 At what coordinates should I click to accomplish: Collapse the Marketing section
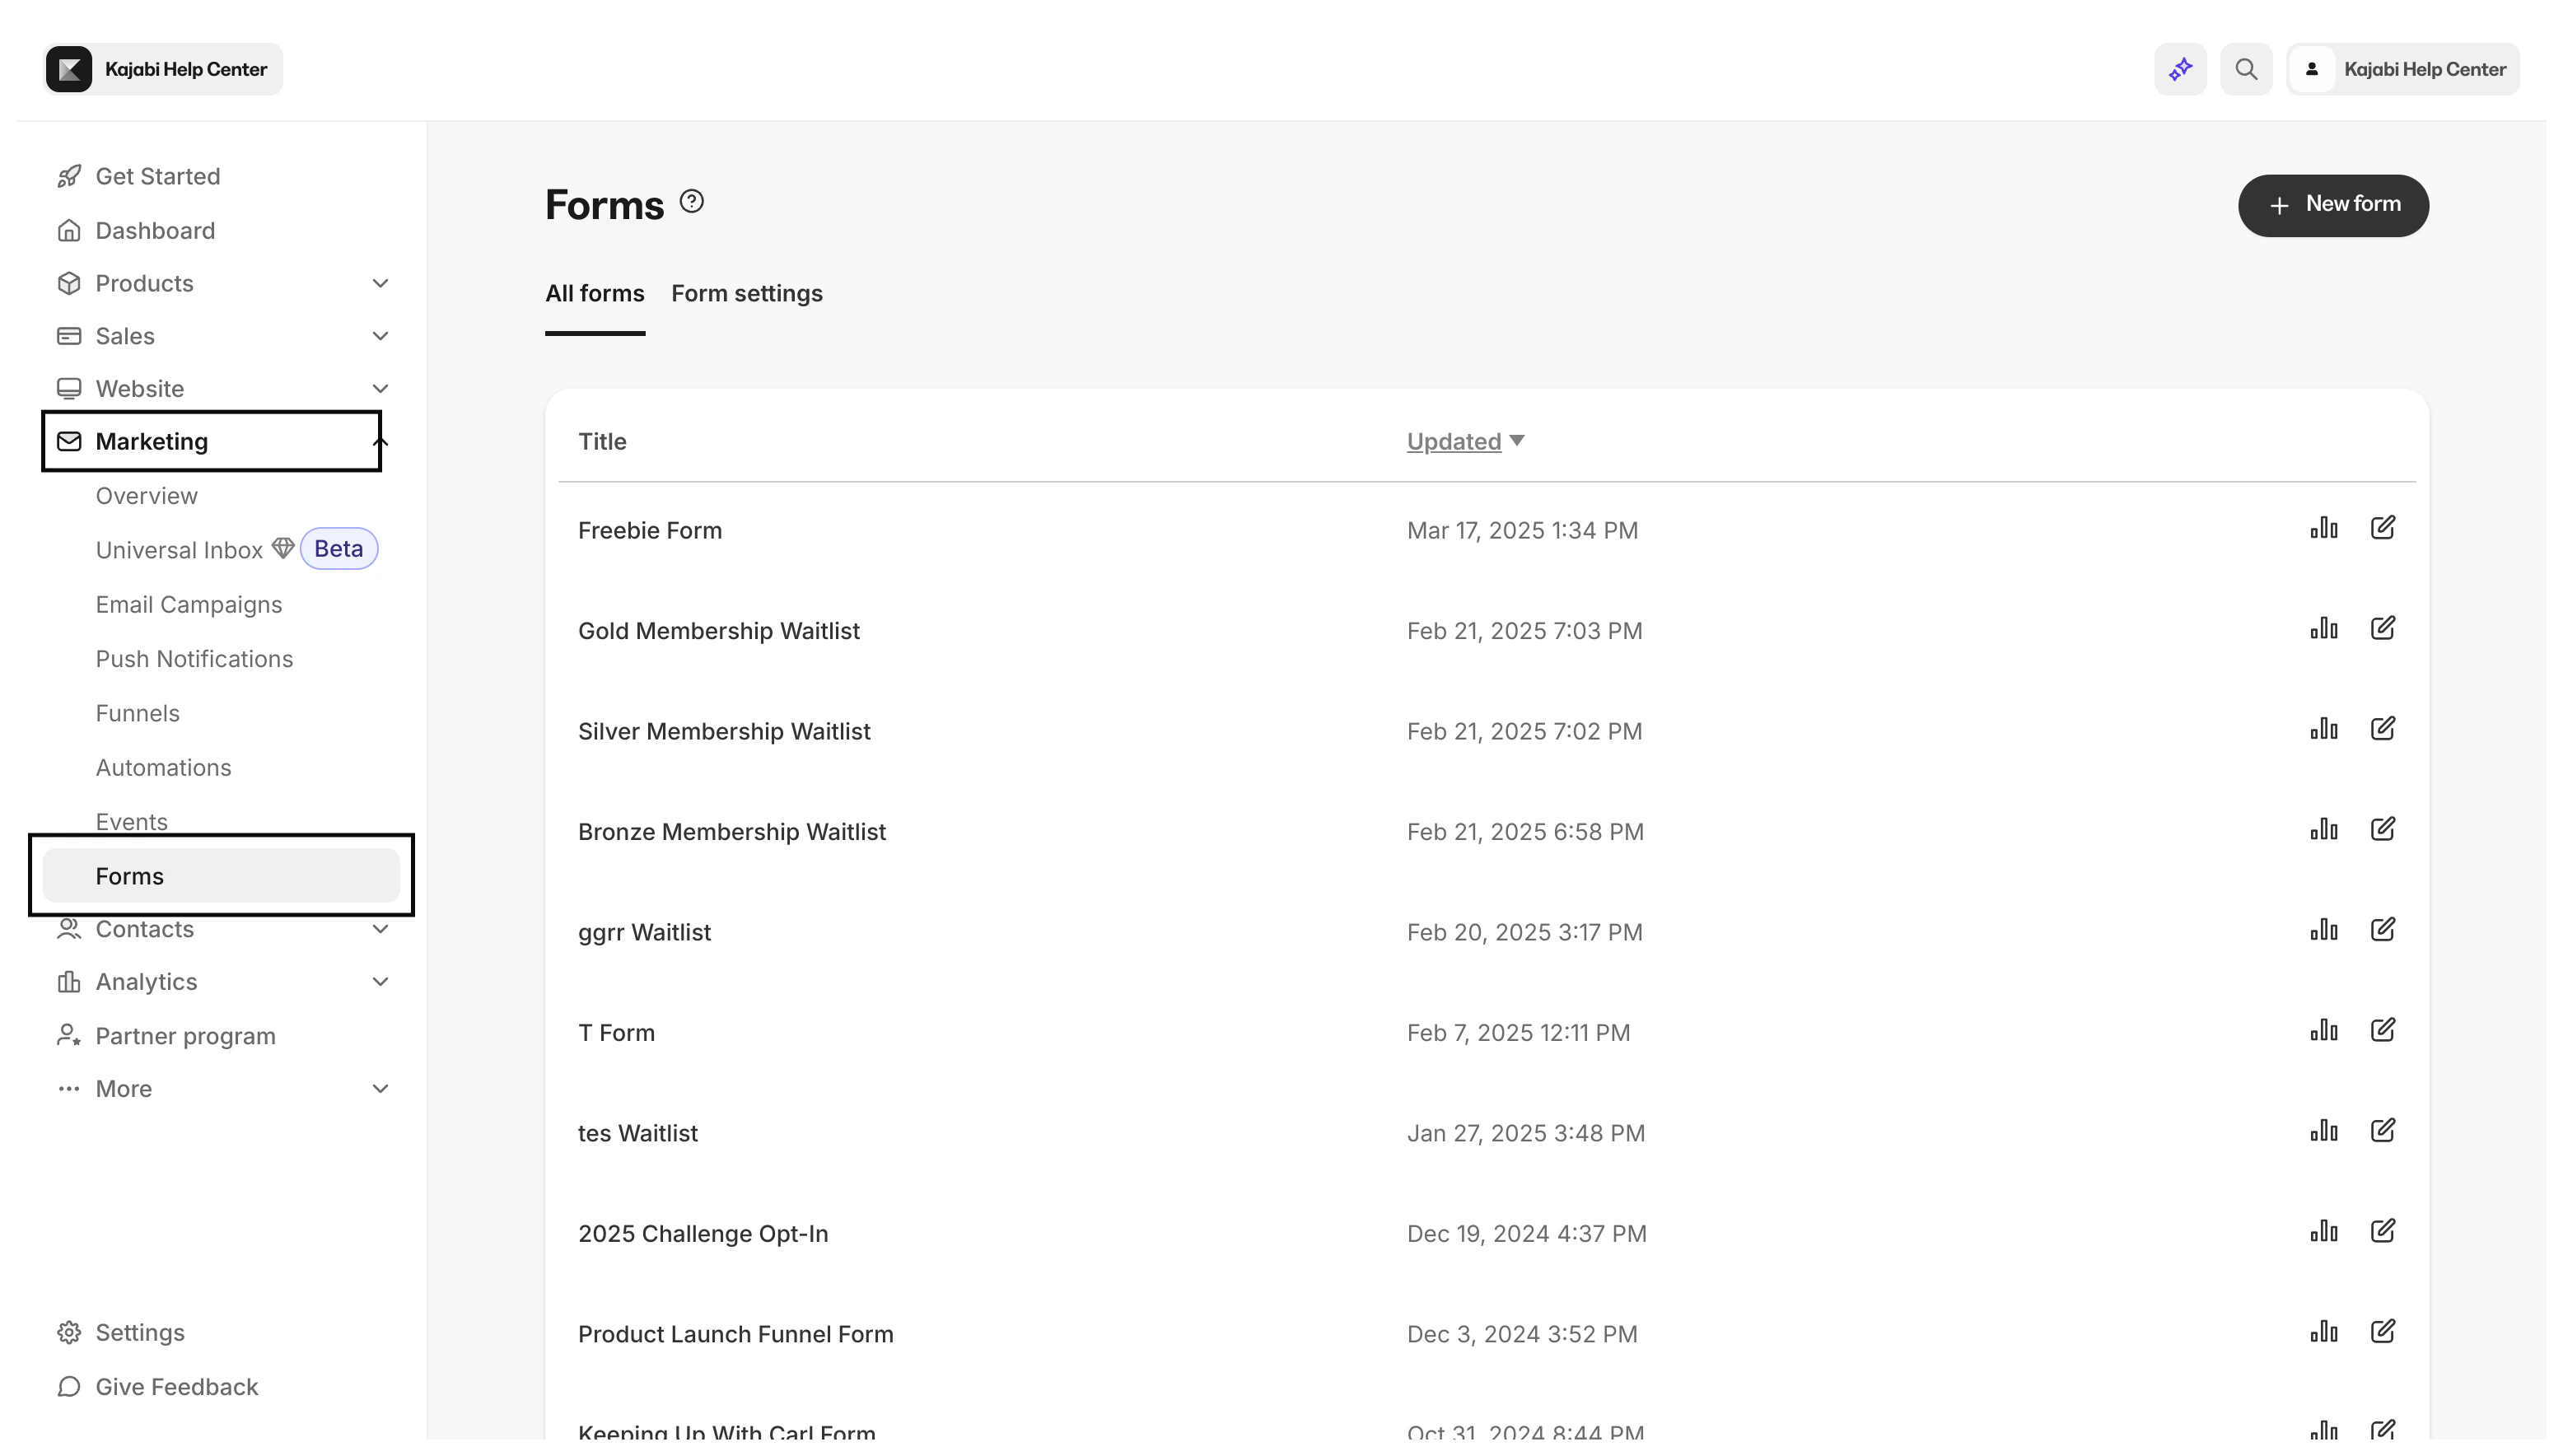[380, 441]
